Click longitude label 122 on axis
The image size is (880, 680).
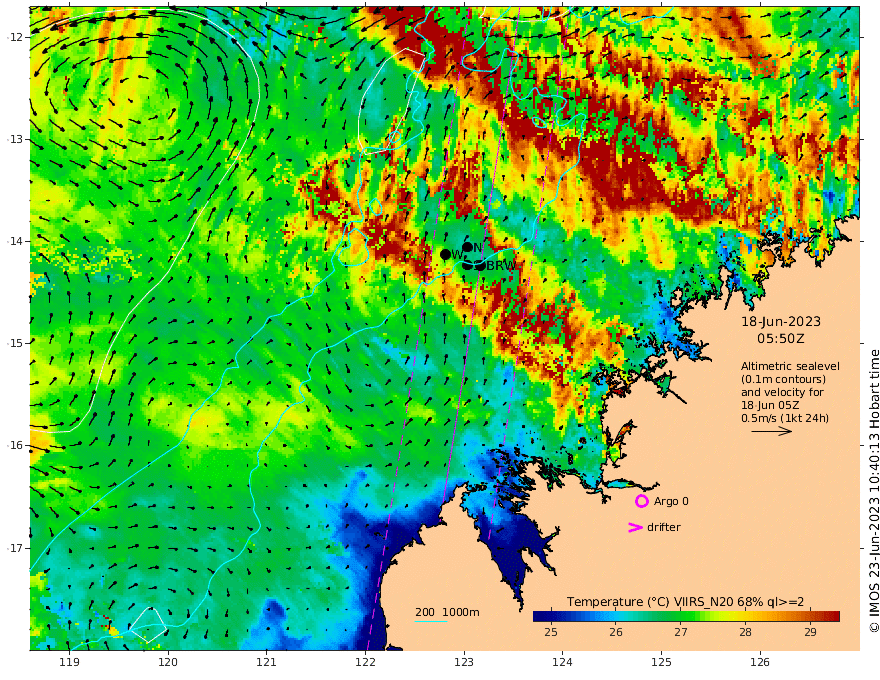365,663
